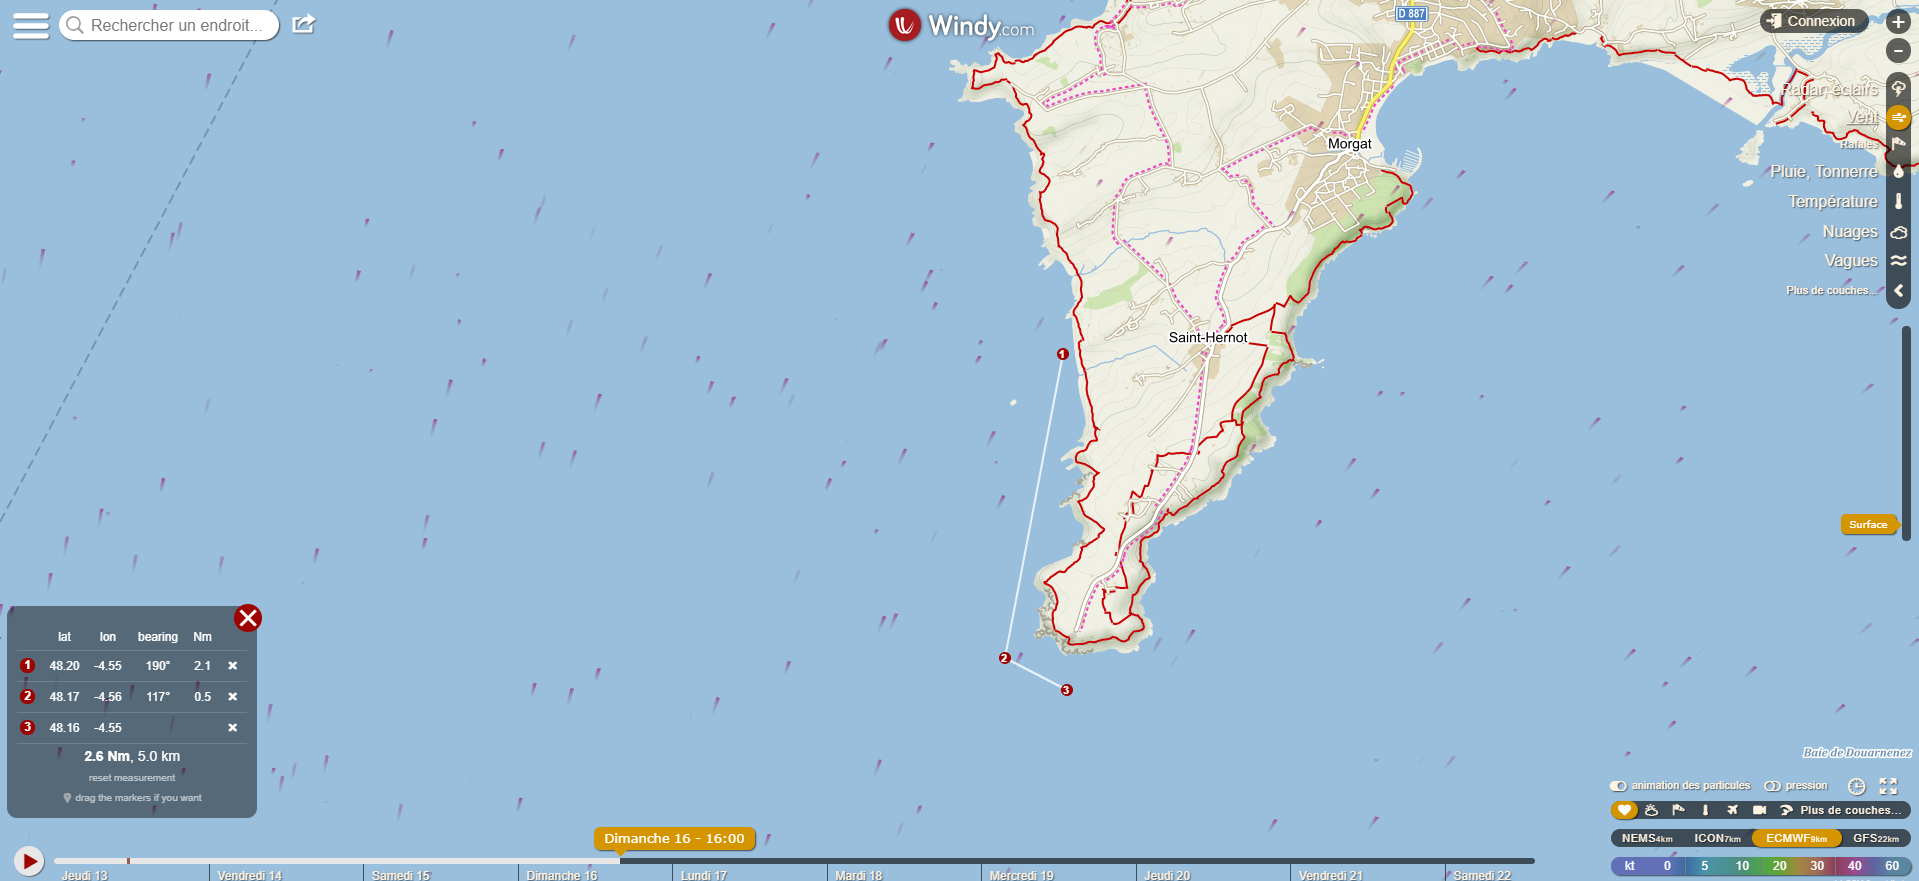
Task: Select the Vagues waves layer icon
Action: point(1898,261)
